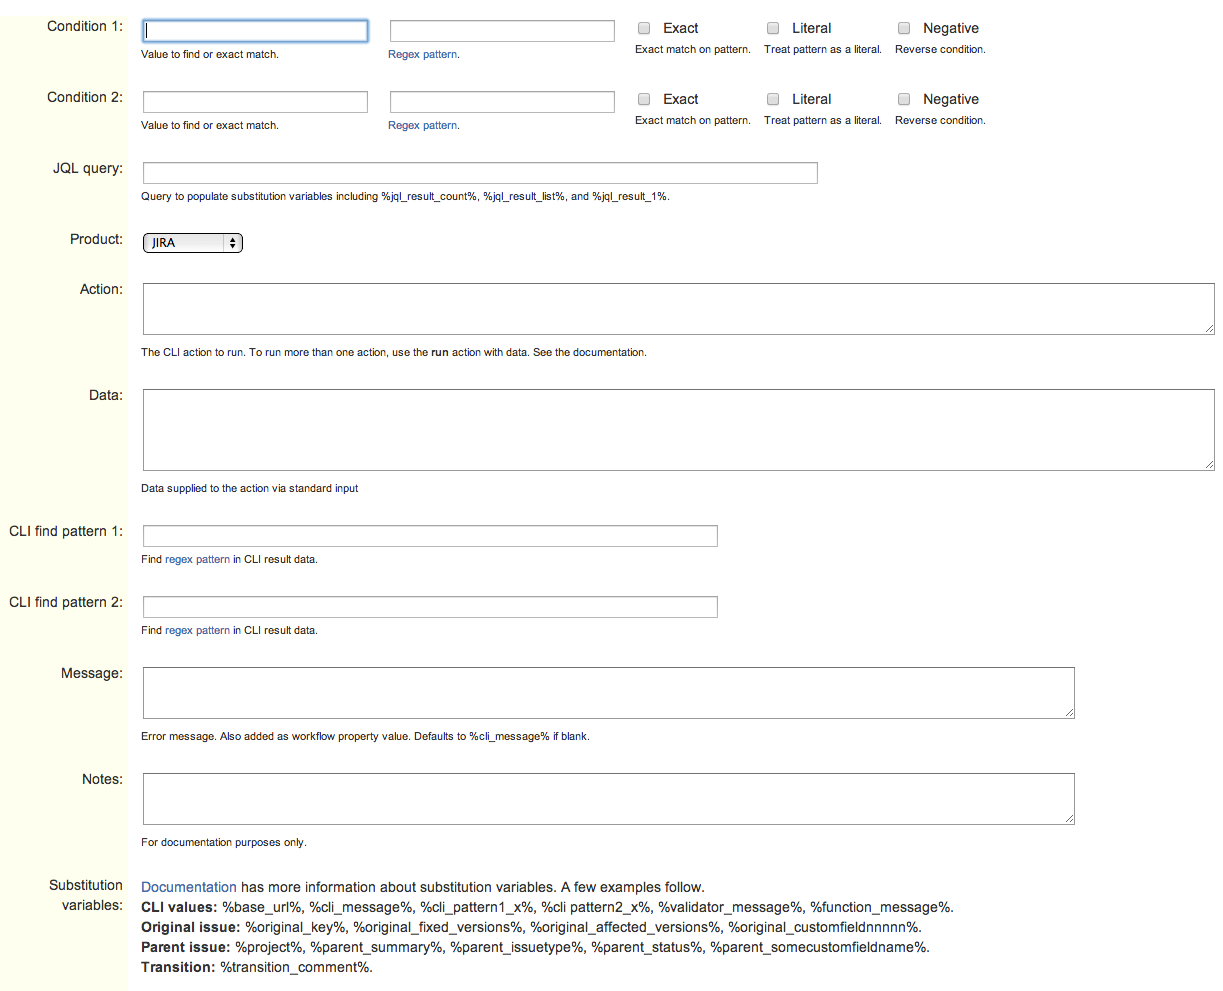Focus the Action text area
This screenshot has width=1223, height=991.
coord(679,309)
